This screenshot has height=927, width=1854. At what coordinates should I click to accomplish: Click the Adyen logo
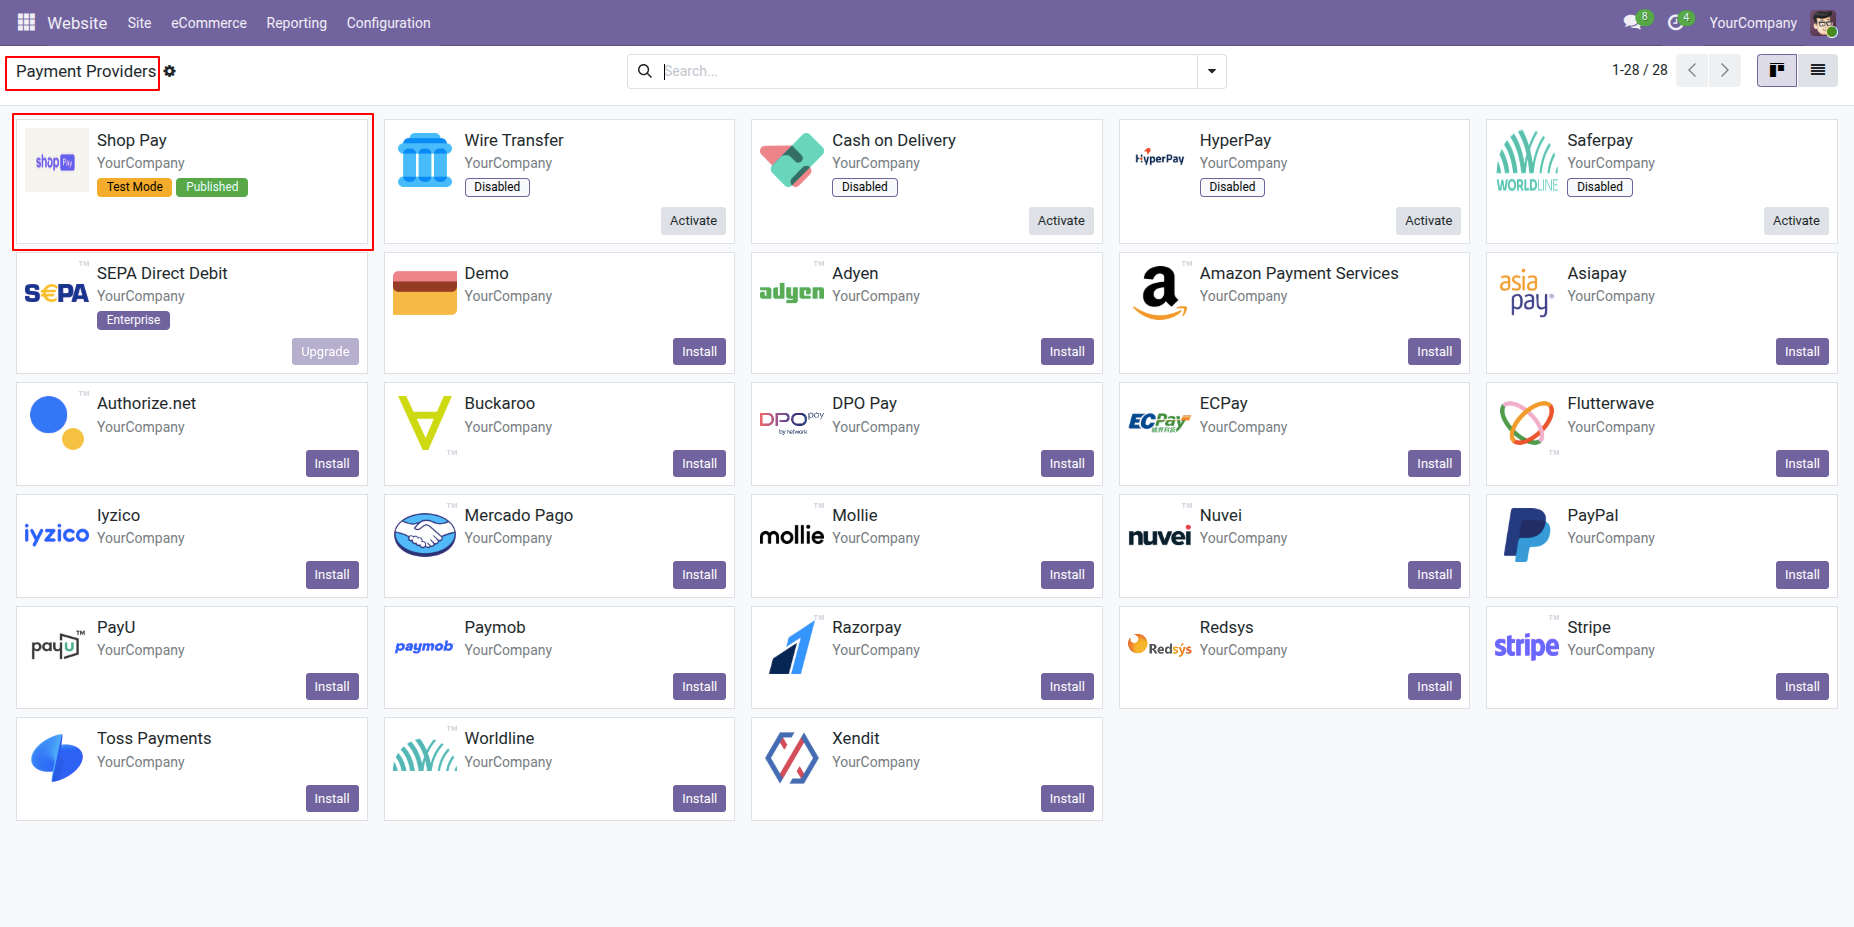(792, 292)
